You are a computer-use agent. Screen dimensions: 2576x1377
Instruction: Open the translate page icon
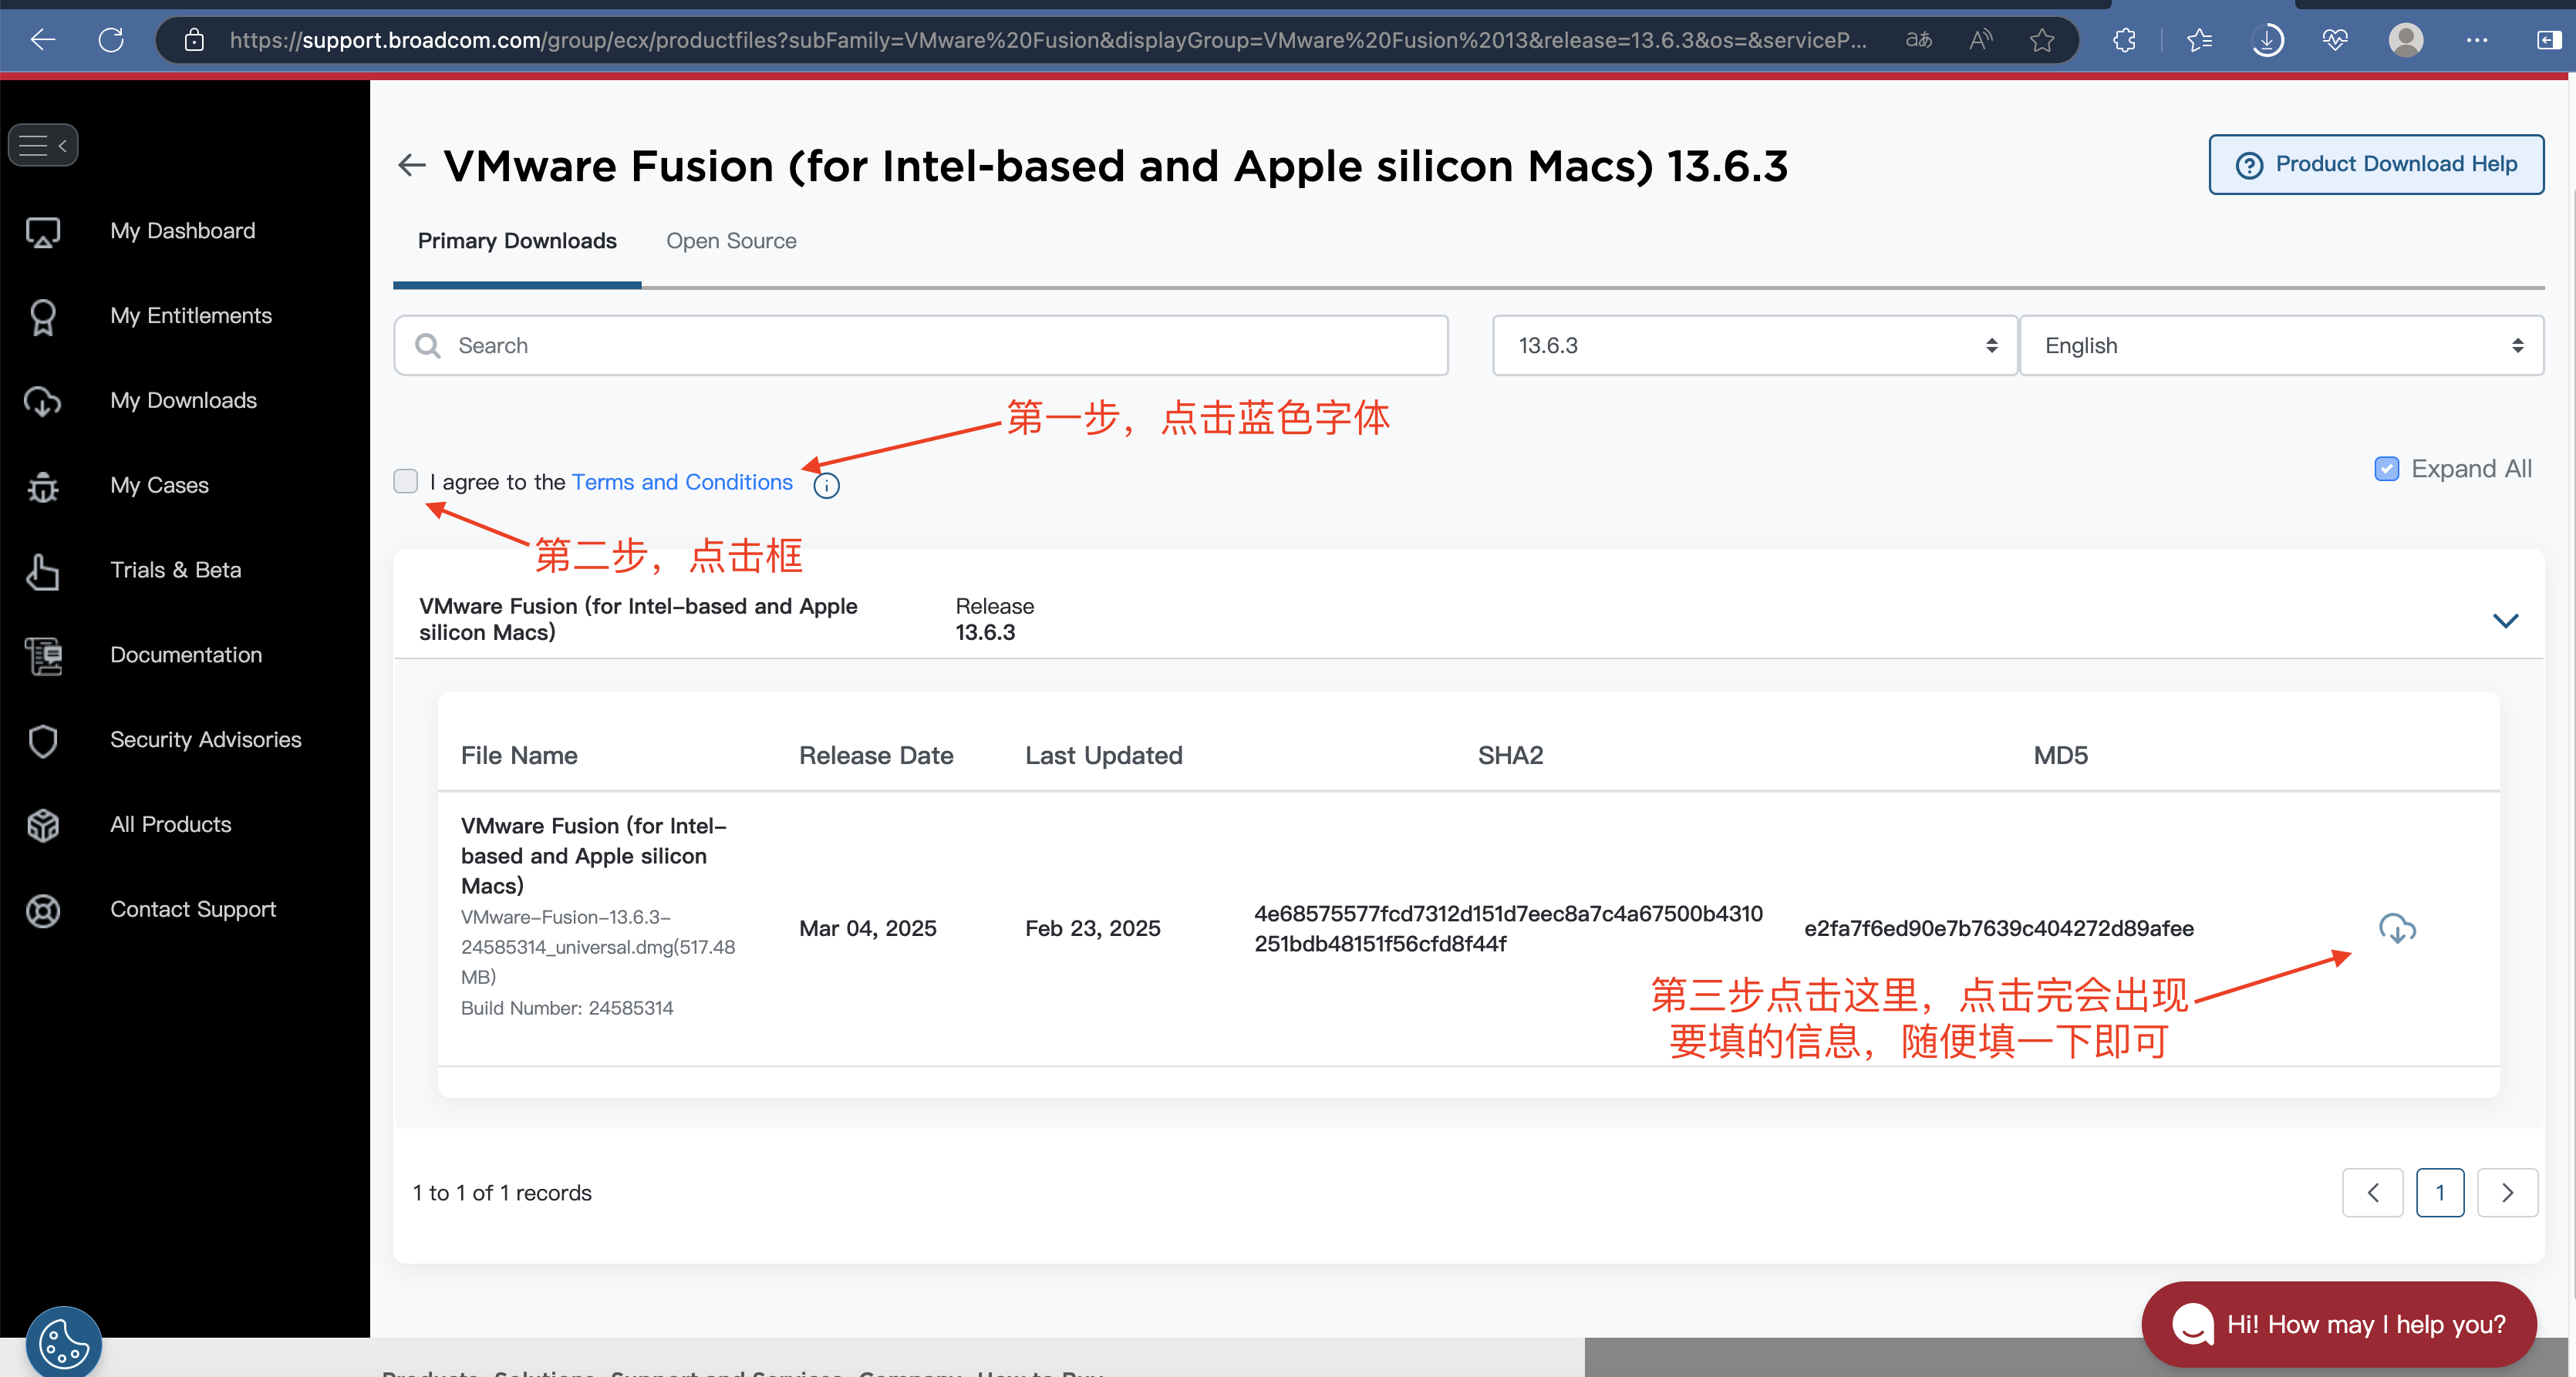1918,40
